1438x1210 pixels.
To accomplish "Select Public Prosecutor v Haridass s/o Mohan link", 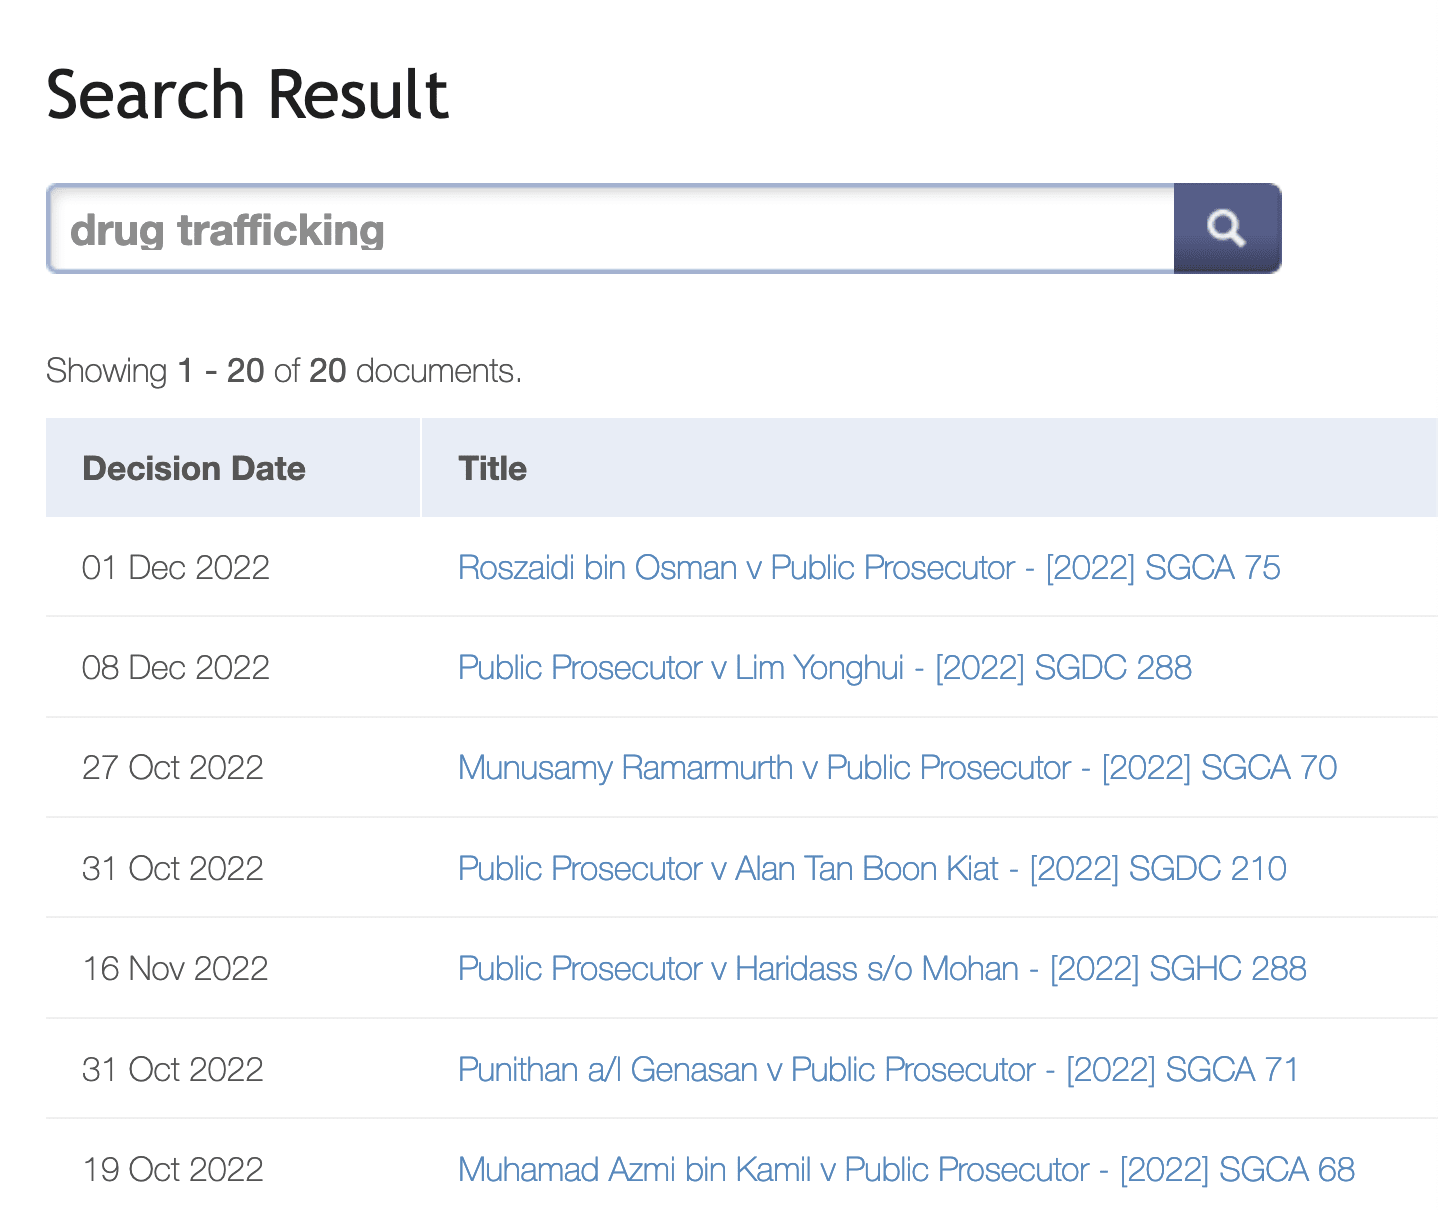I will coord(881,969).
